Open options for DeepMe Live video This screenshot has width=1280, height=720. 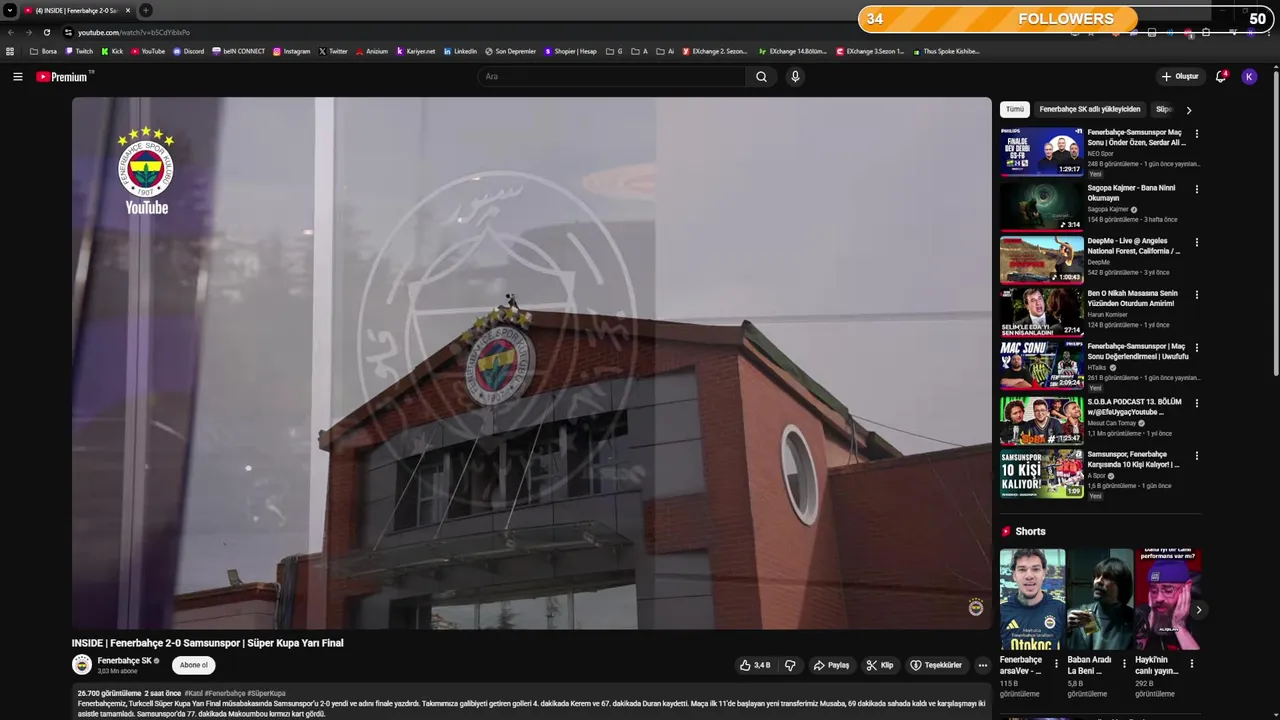point(1196,242)
